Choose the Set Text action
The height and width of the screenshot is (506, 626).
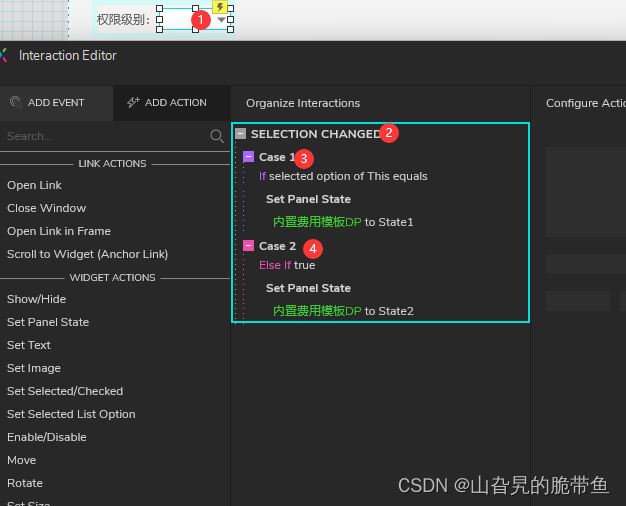coord(29,345)
